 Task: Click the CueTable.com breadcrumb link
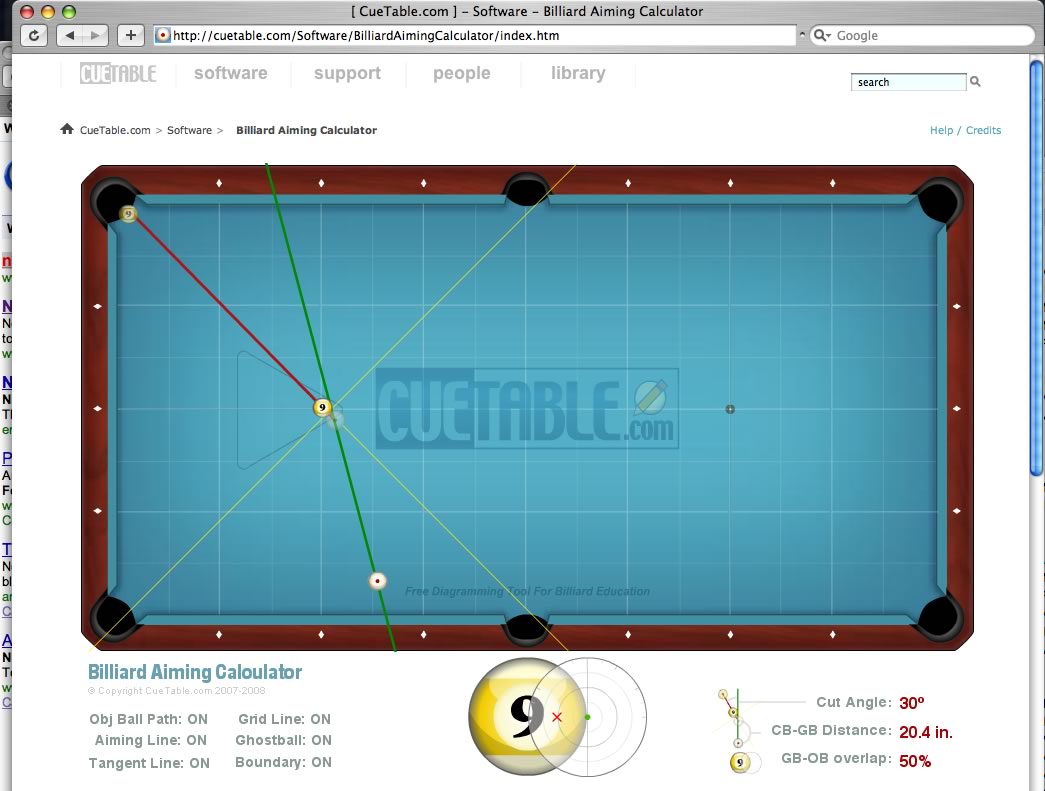pyautogui.click(x=115, y=130)
